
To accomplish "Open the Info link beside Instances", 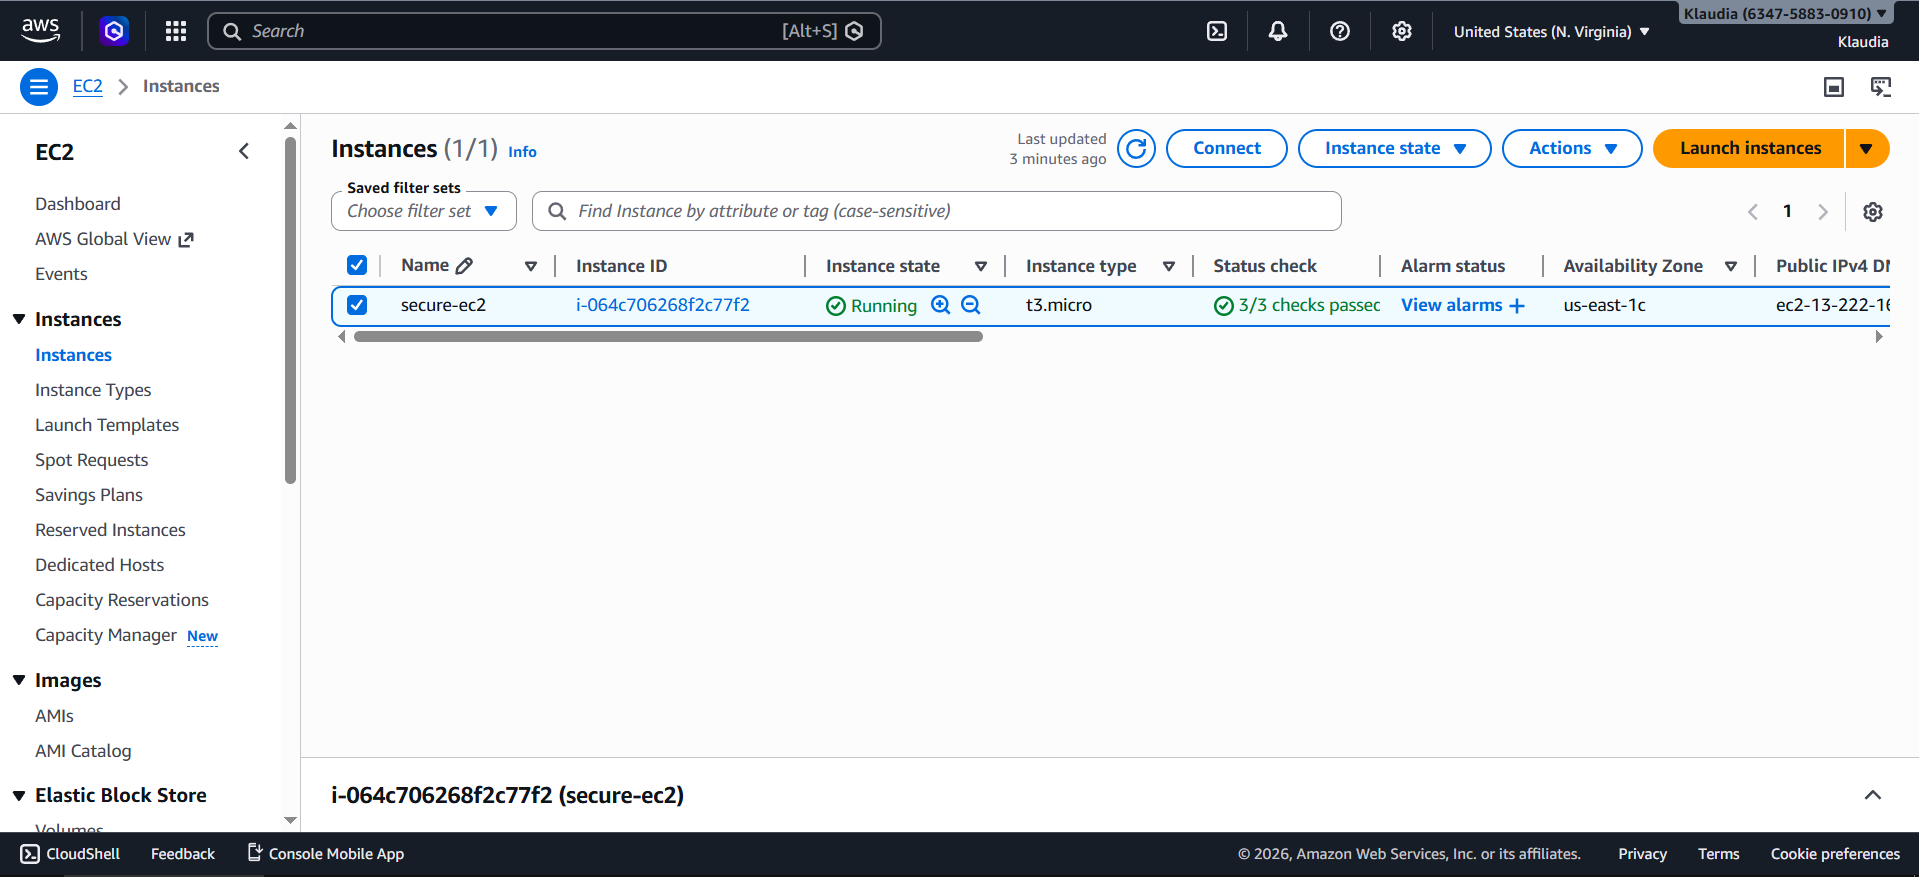I will pyautogui.click(x=522, y=152).
